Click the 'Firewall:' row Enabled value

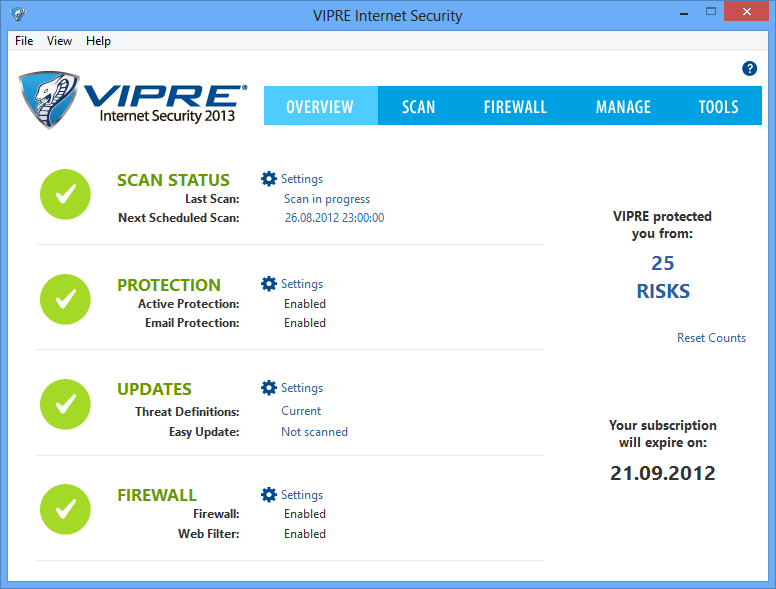(x=305, y=514)
